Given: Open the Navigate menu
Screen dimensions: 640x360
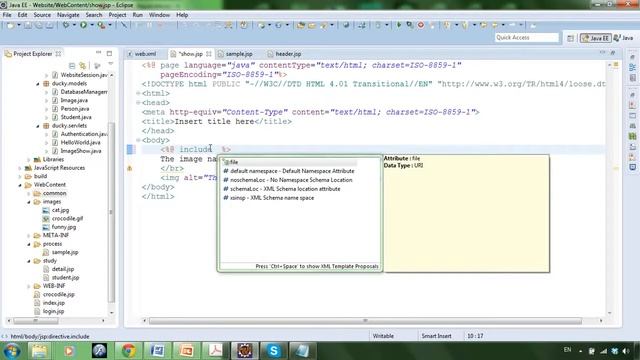Looking at the screenshot, I should click(68, 15).
